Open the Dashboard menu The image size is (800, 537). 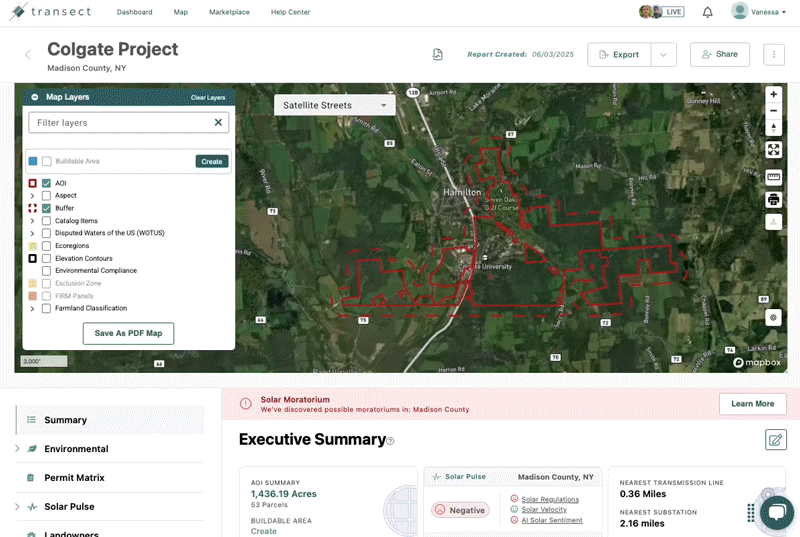134,12
